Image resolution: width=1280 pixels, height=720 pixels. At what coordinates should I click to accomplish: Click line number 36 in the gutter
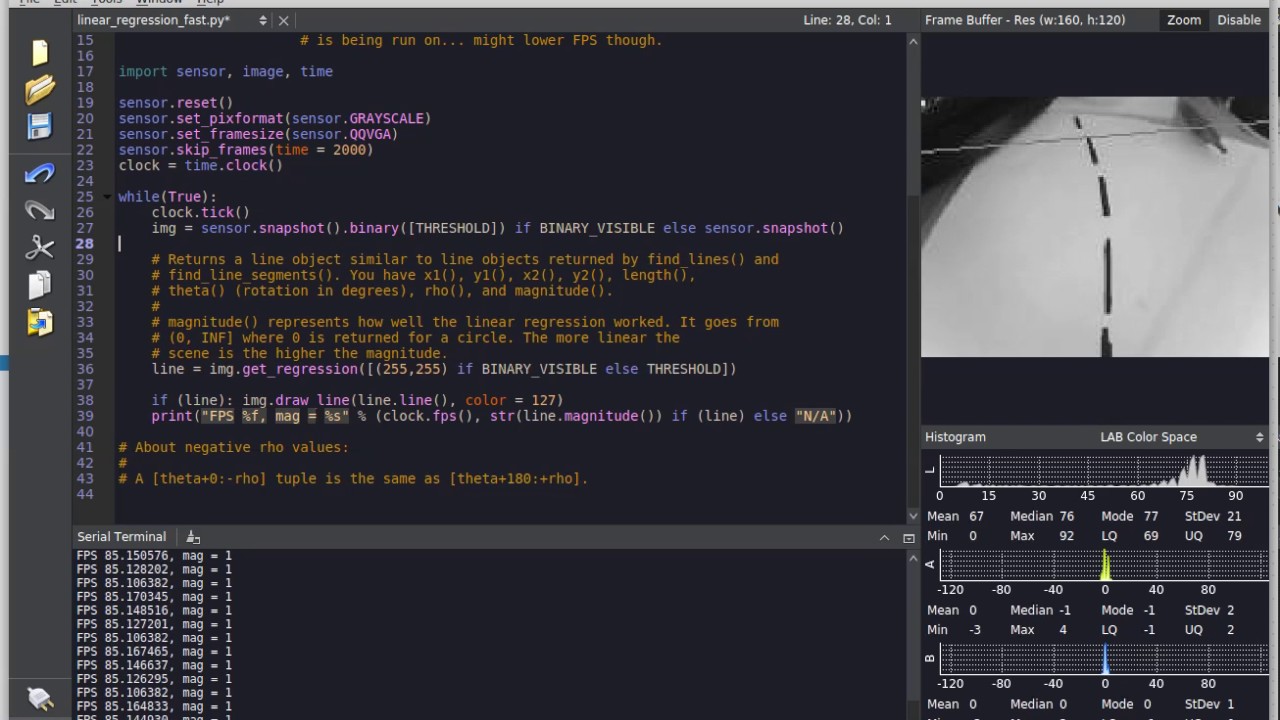click(85, 369)
